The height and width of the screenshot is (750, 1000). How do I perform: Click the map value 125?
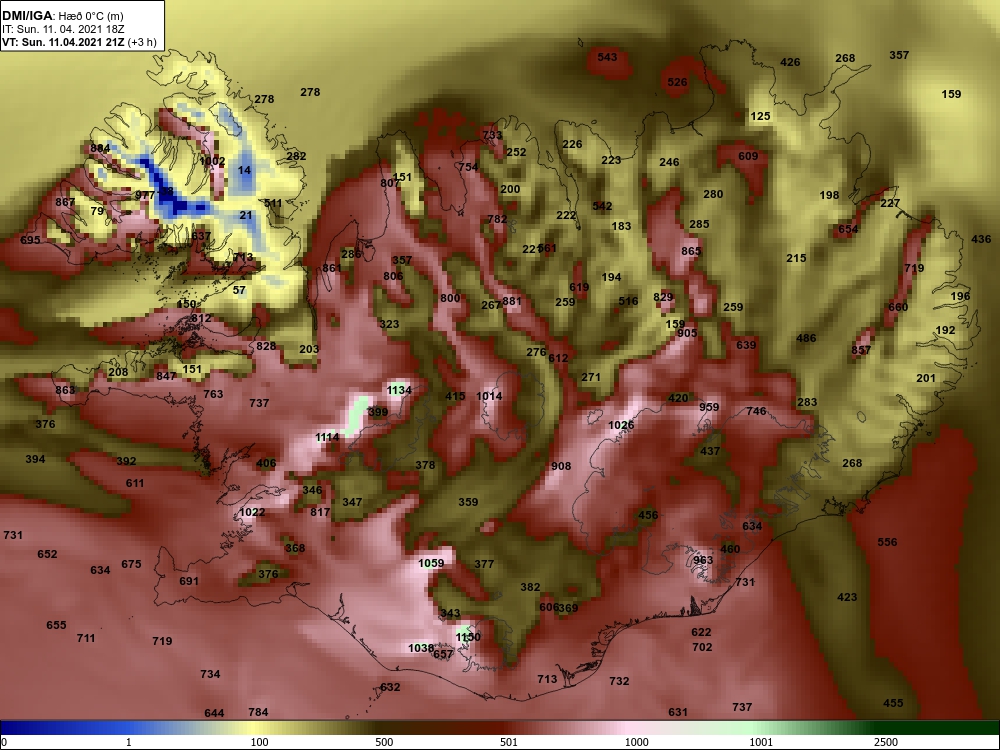tap(760, 117)
